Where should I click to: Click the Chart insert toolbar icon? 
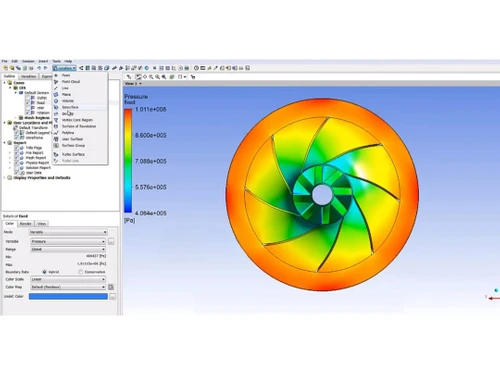click(x=174, y=68)
